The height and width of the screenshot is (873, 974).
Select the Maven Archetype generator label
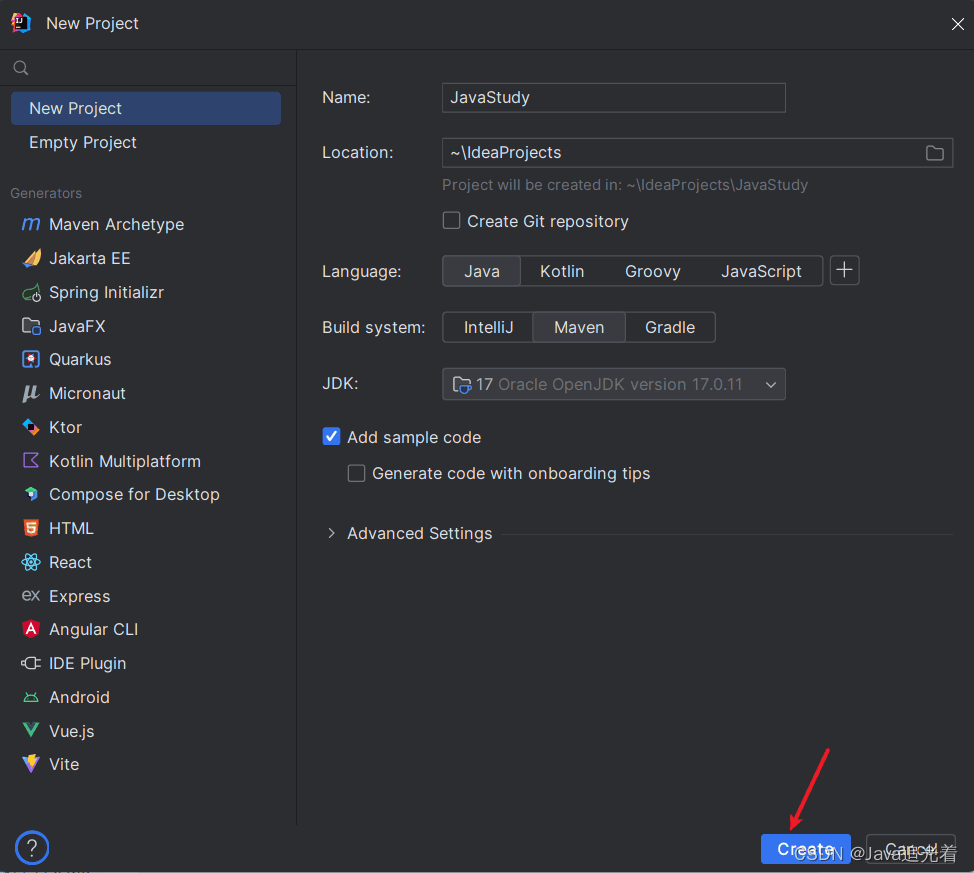click(x=116, y=224)
